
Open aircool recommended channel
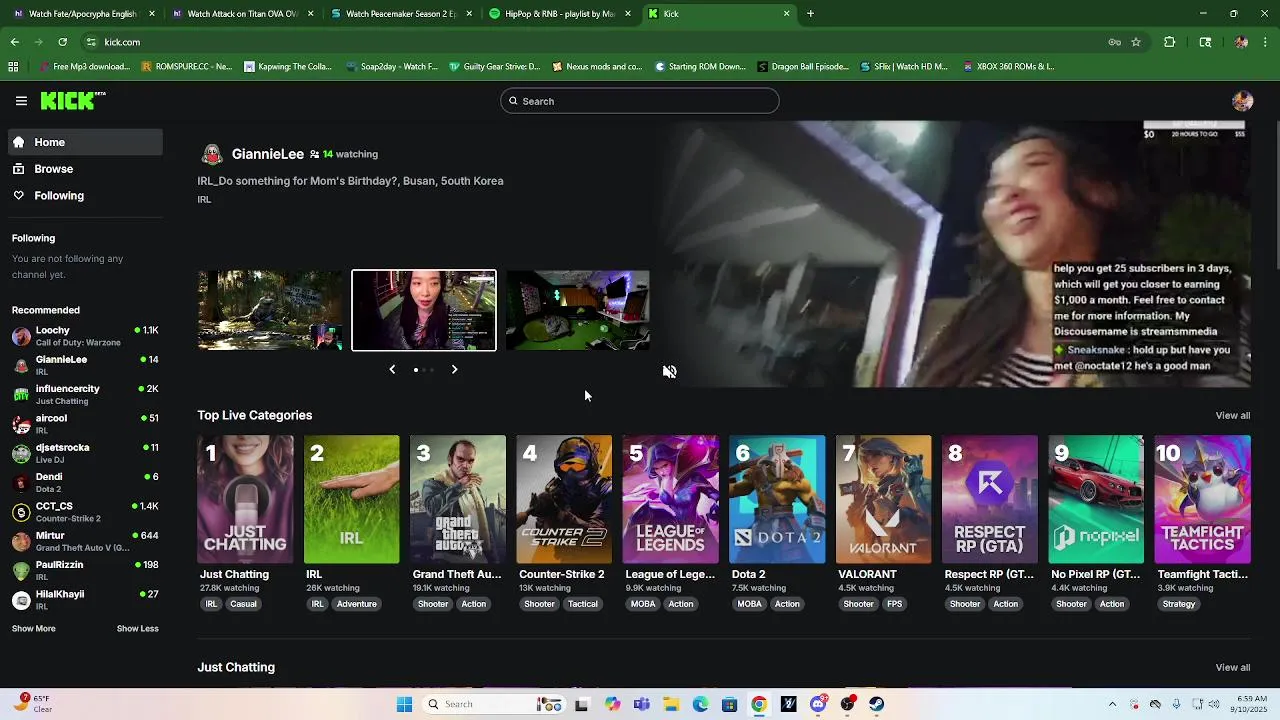point(85,424)
